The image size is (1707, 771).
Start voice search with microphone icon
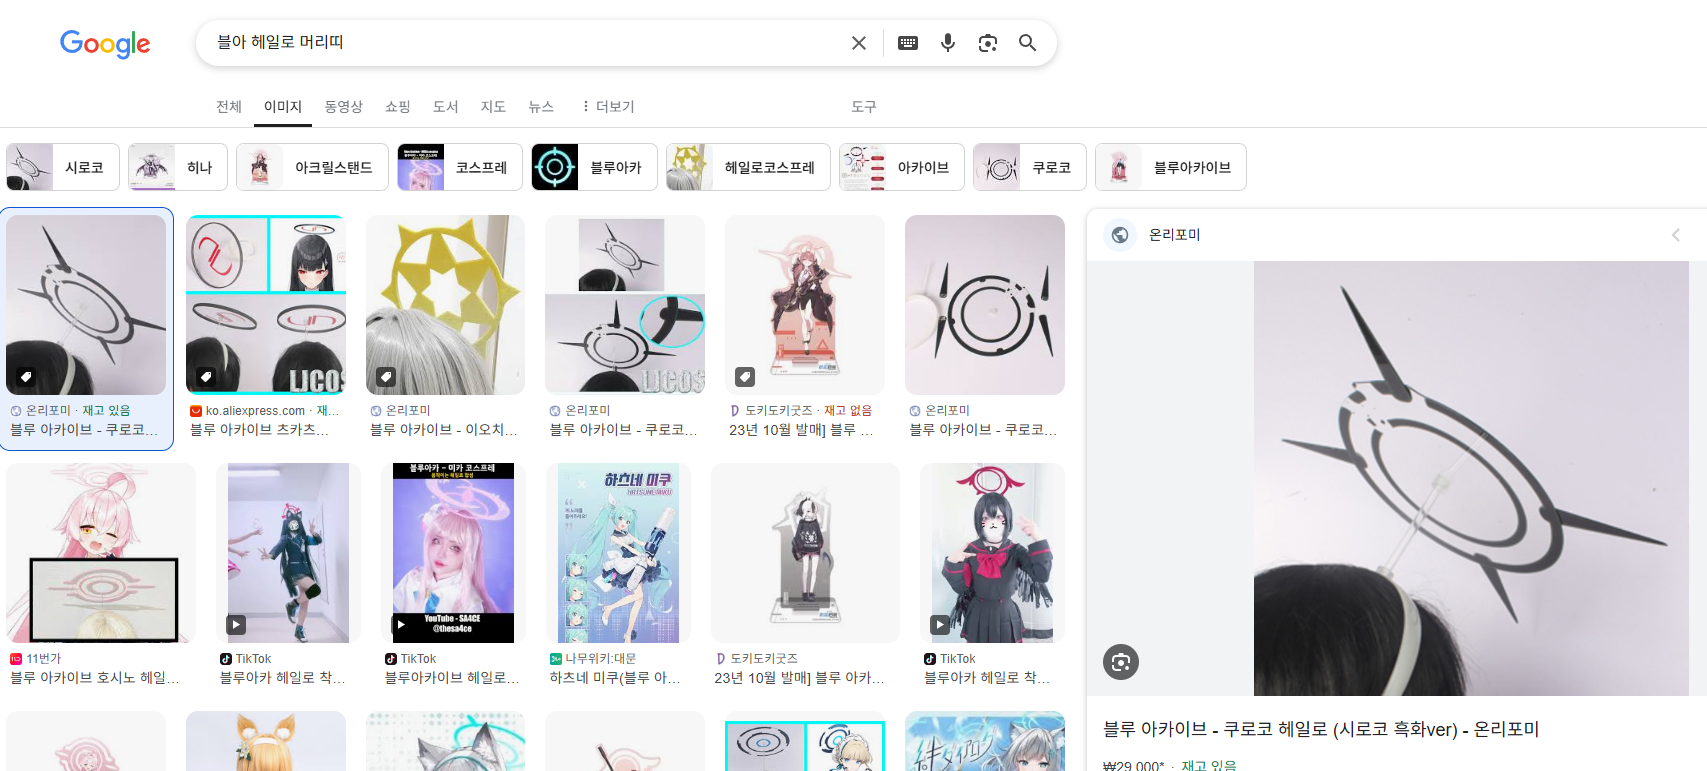click(x=948, y=43)
